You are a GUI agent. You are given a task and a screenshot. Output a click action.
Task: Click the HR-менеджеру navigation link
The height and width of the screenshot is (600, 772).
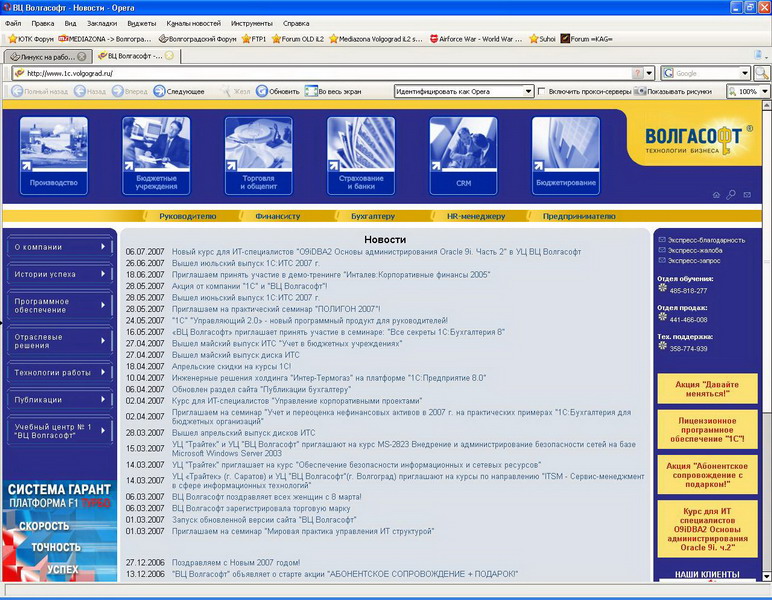(x=476, y=216)
